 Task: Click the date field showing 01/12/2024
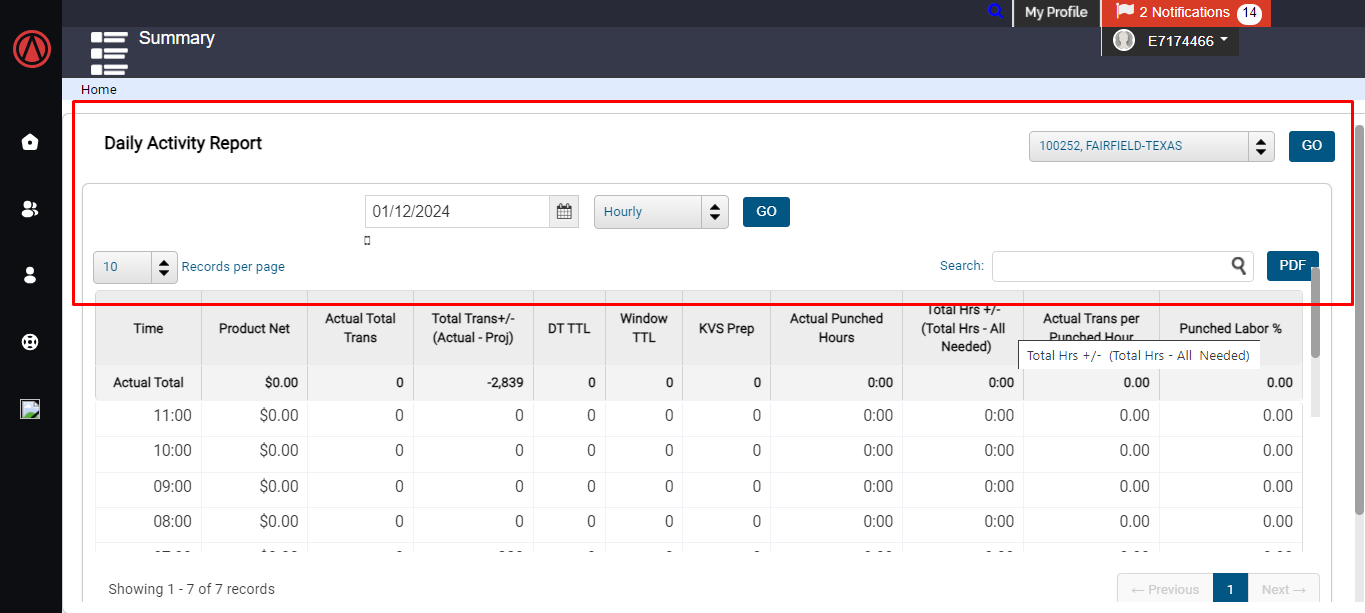pyautogui.click(x=457, y=211)
